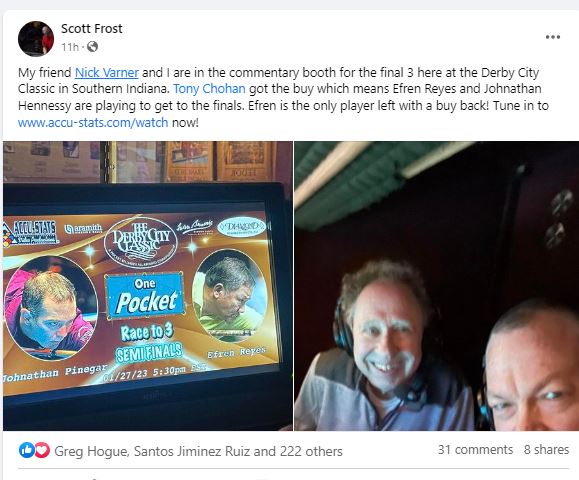Click Greg Hogue in the reactions list

click(91, 451)
